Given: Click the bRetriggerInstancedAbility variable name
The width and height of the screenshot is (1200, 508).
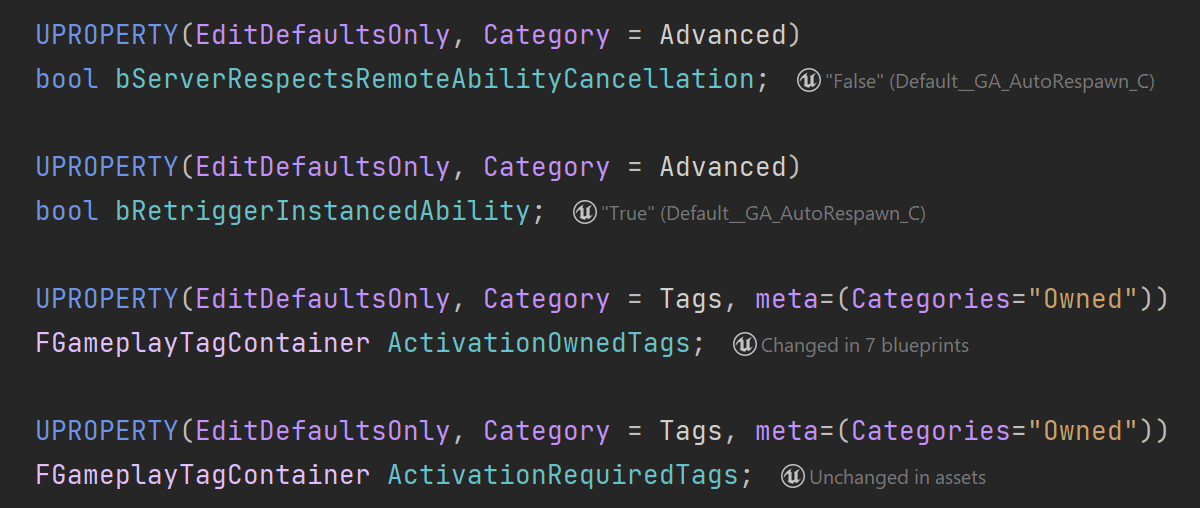Looking at the screenshot, I should click(322, 211).
